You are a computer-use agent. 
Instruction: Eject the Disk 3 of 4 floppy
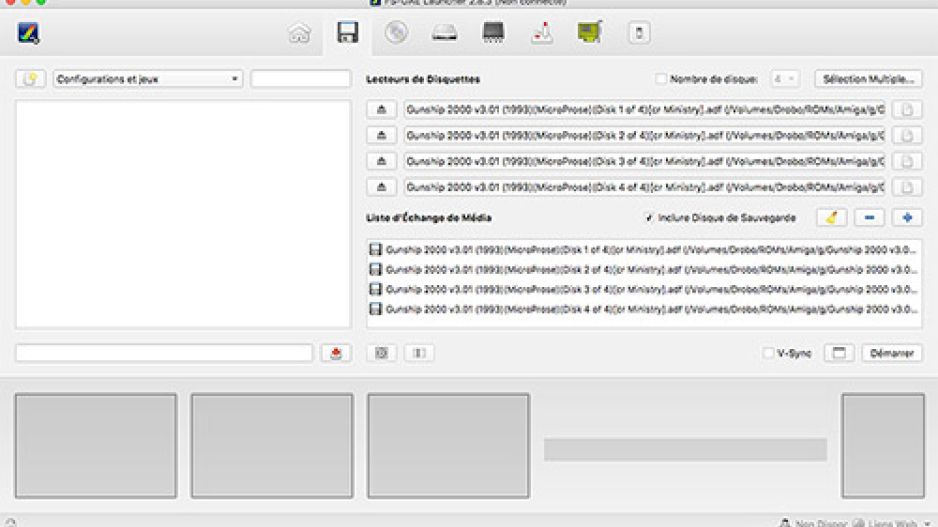(381, 161)
